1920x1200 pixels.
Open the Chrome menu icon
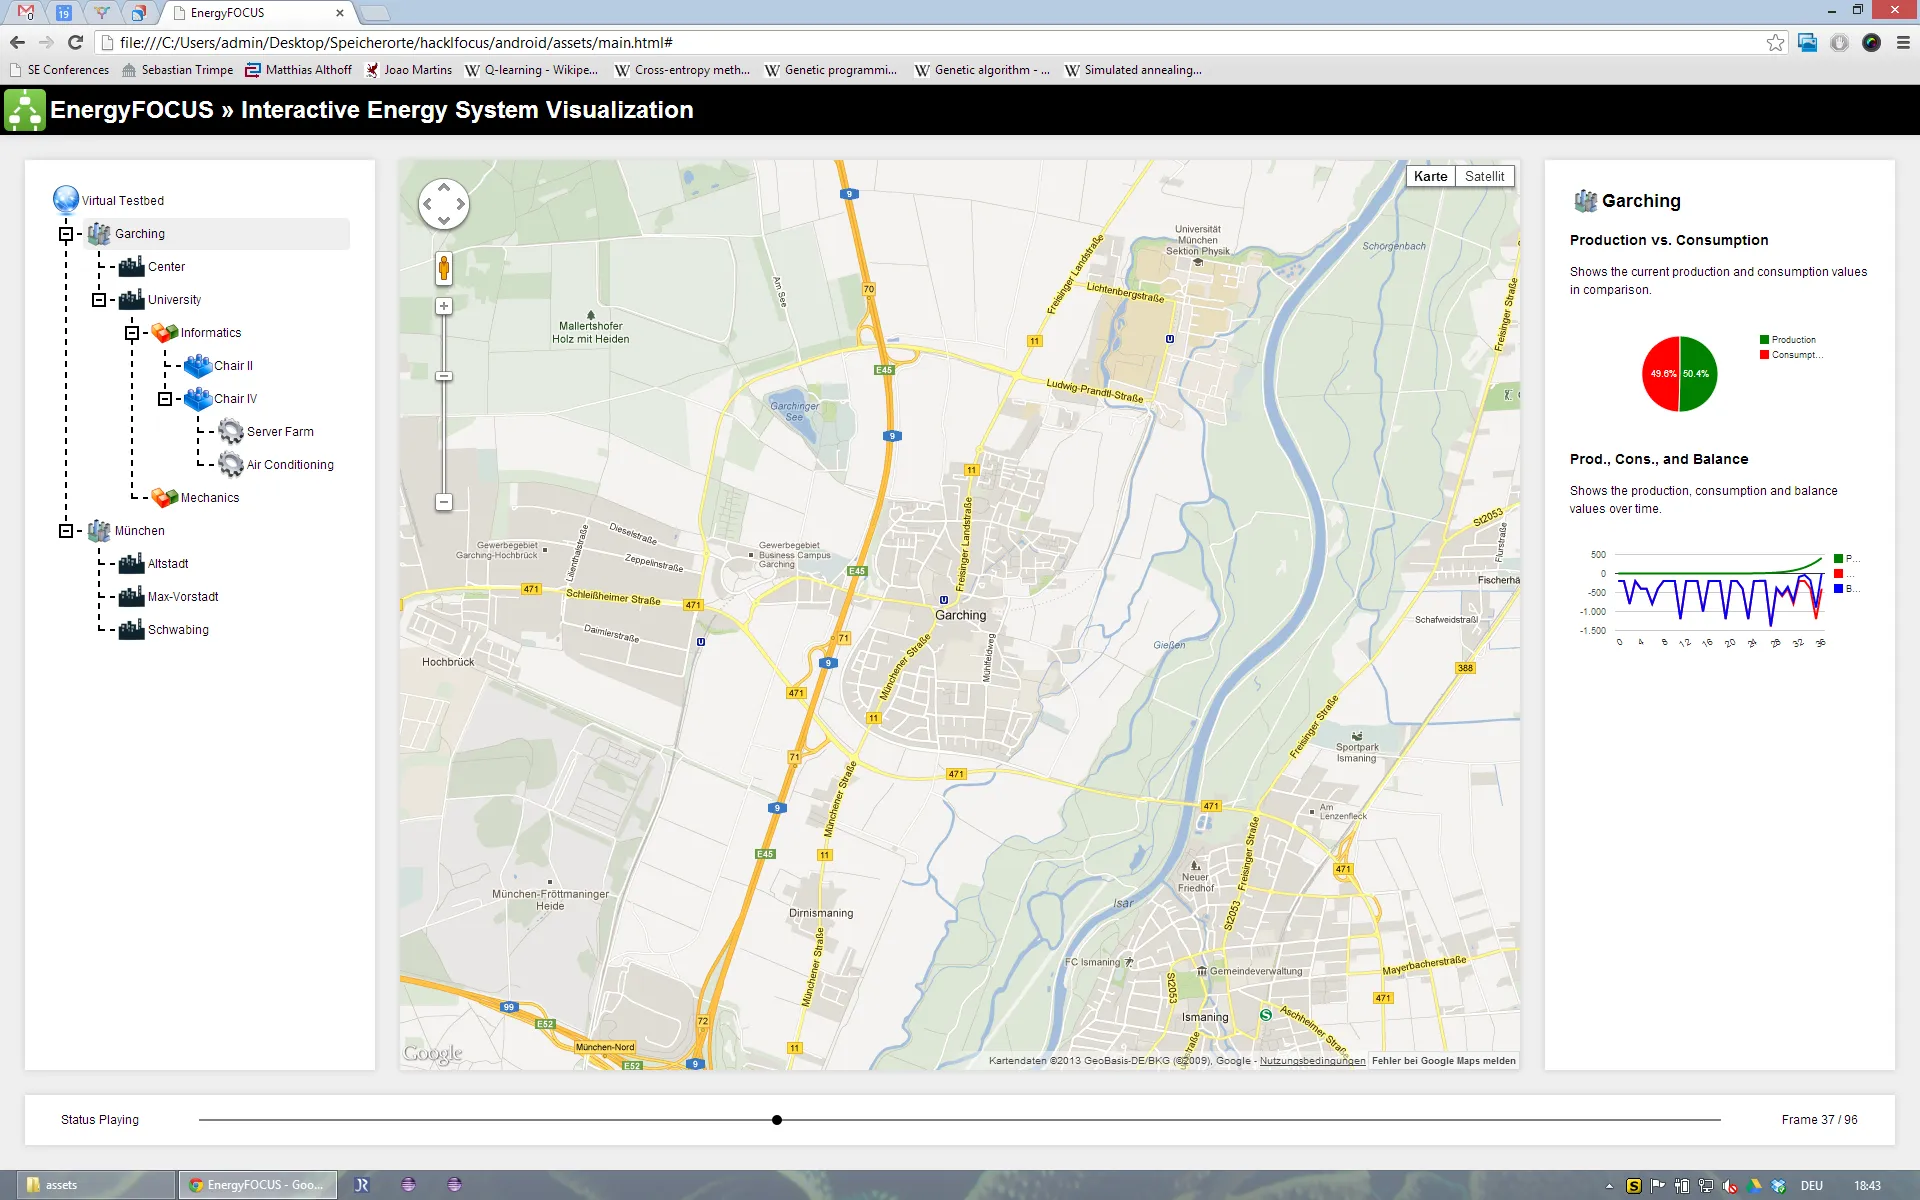[x=1904, y=42]
